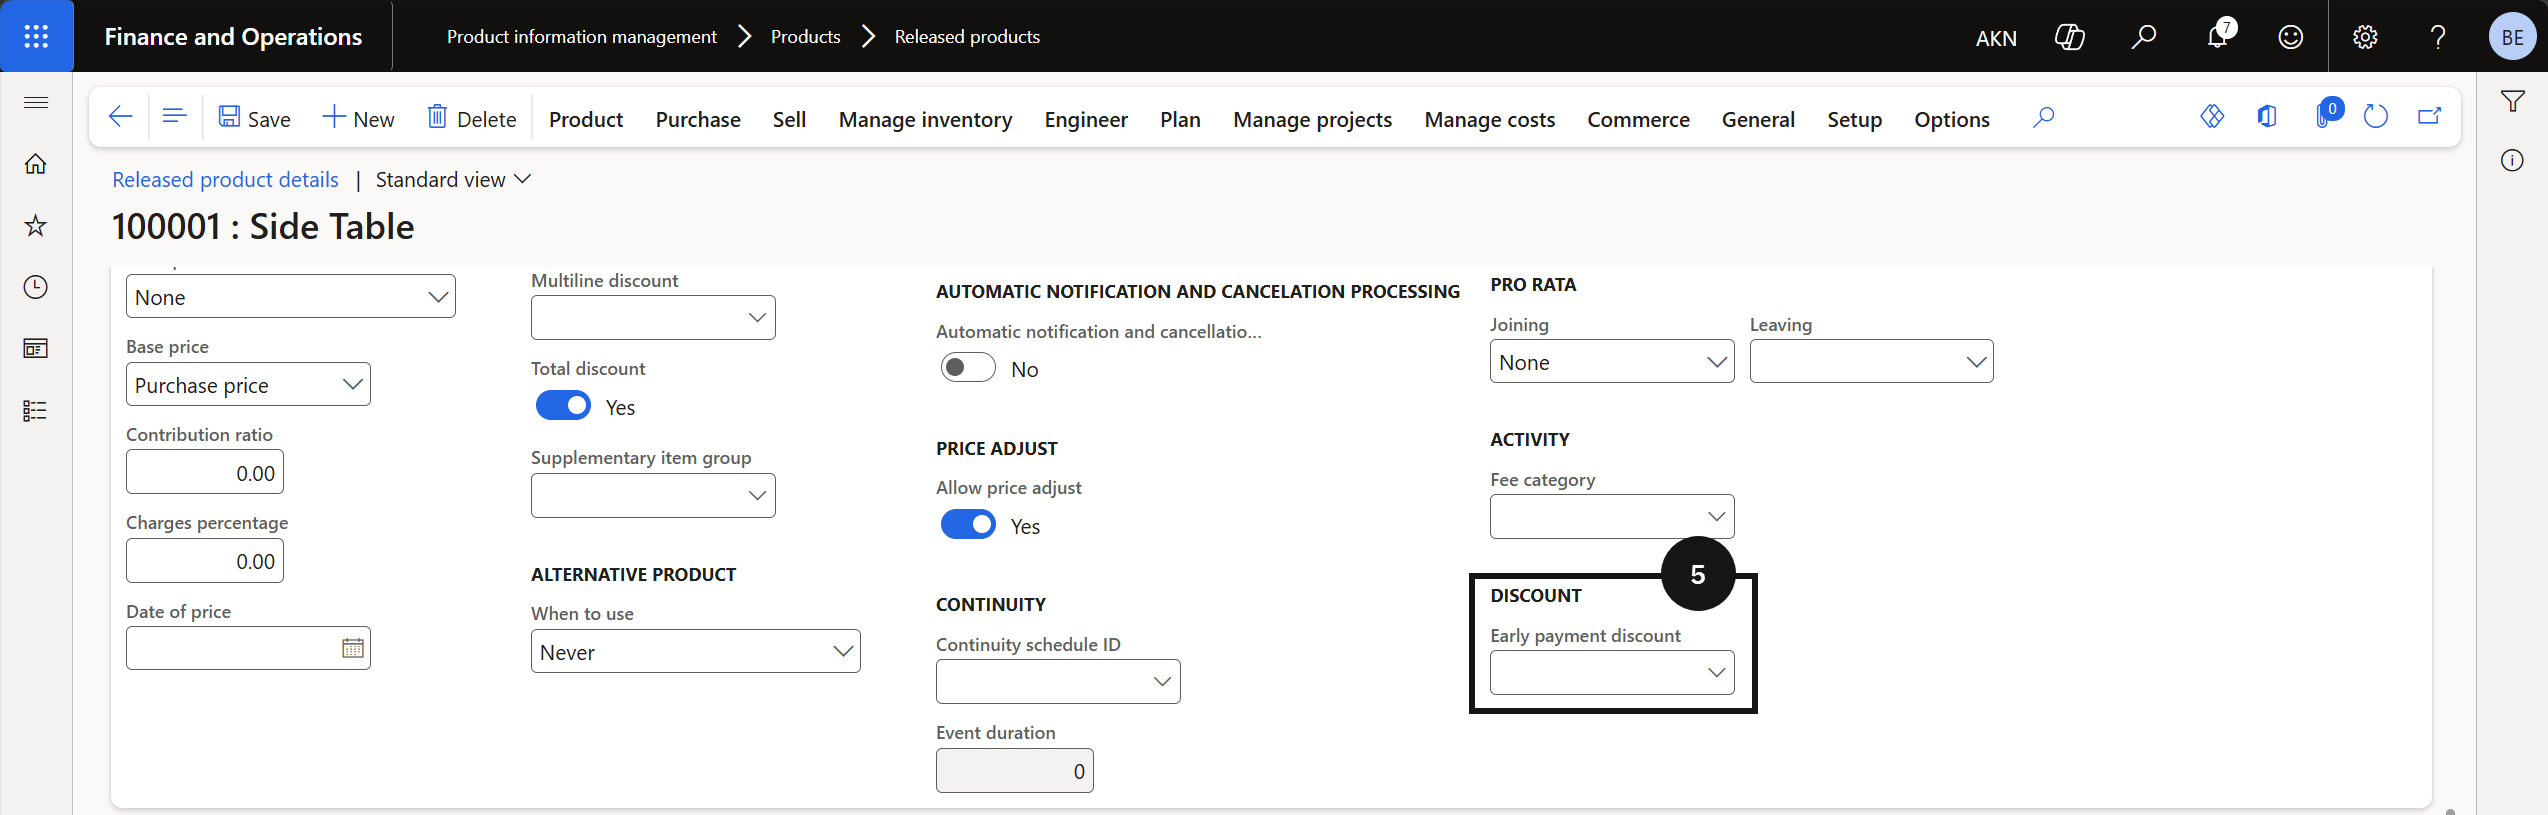Open Copilot from the top bar

(2069, 37)
